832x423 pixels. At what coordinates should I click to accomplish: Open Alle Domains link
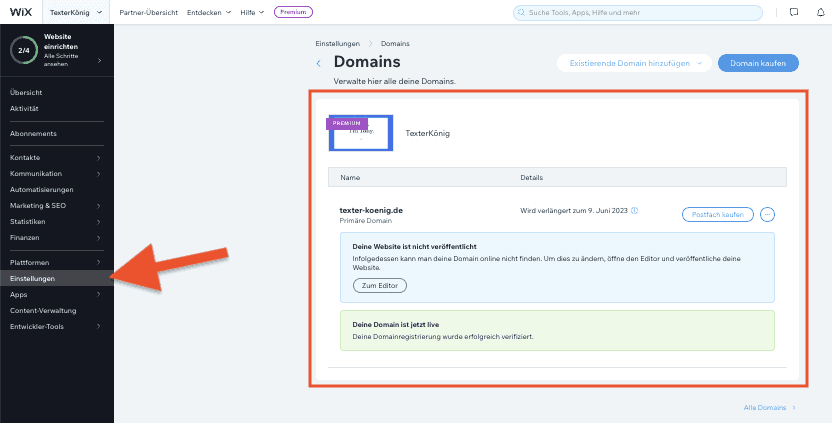(769, 408)
